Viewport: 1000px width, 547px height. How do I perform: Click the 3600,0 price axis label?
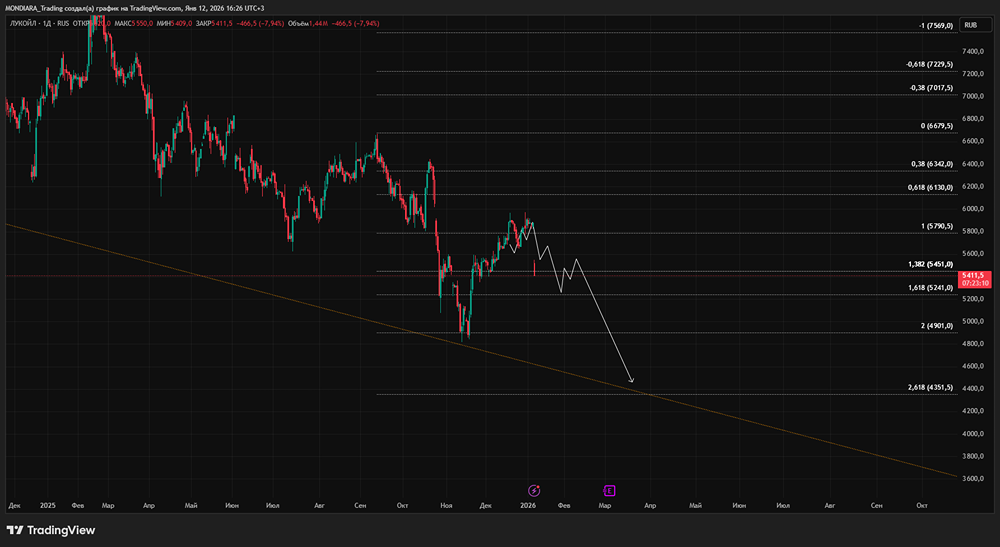point(973,478)
